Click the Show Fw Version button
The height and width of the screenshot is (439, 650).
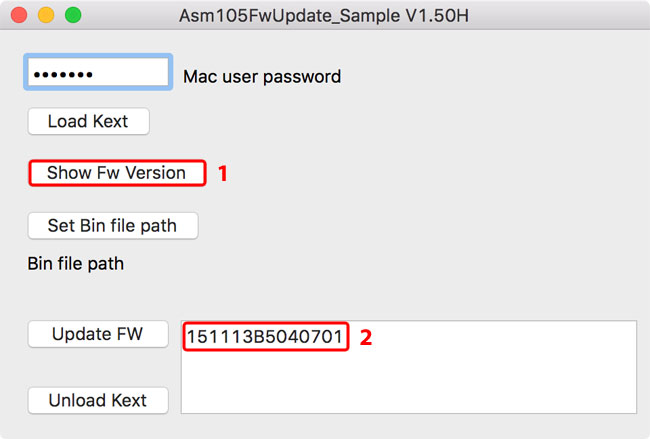(x=116, y=173)
